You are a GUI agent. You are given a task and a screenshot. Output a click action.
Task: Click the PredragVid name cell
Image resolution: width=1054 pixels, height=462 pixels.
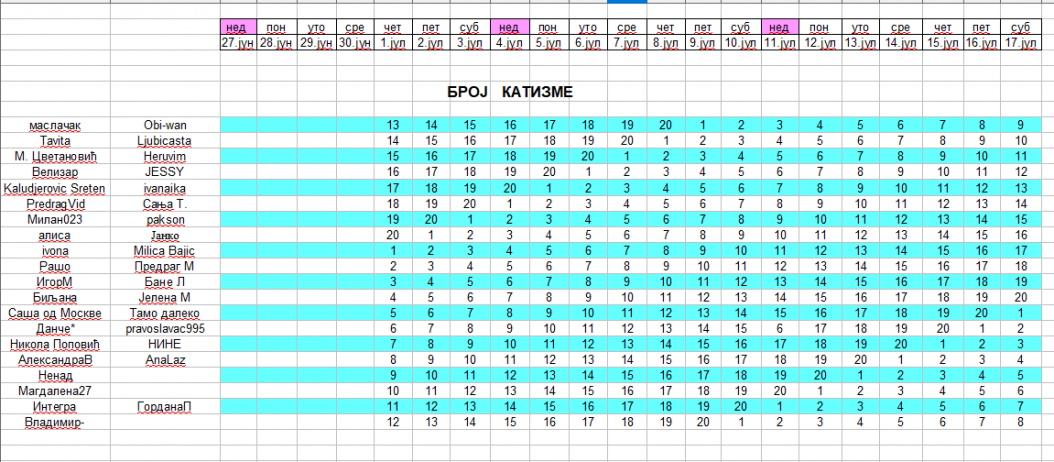click(x=55, y=203)
